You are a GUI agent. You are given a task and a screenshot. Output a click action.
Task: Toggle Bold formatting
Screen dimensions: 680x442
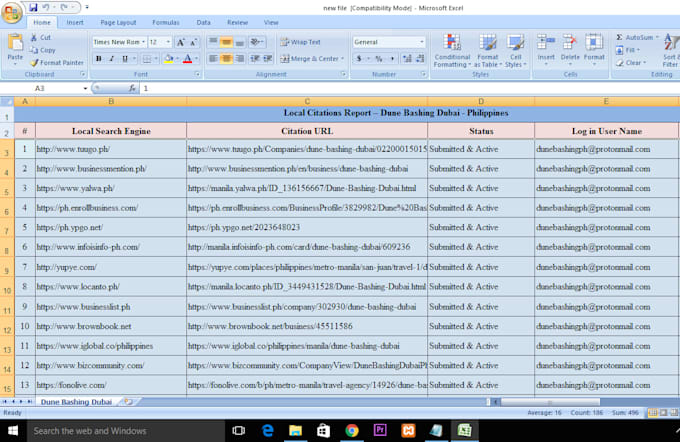[x=99, y=59]
